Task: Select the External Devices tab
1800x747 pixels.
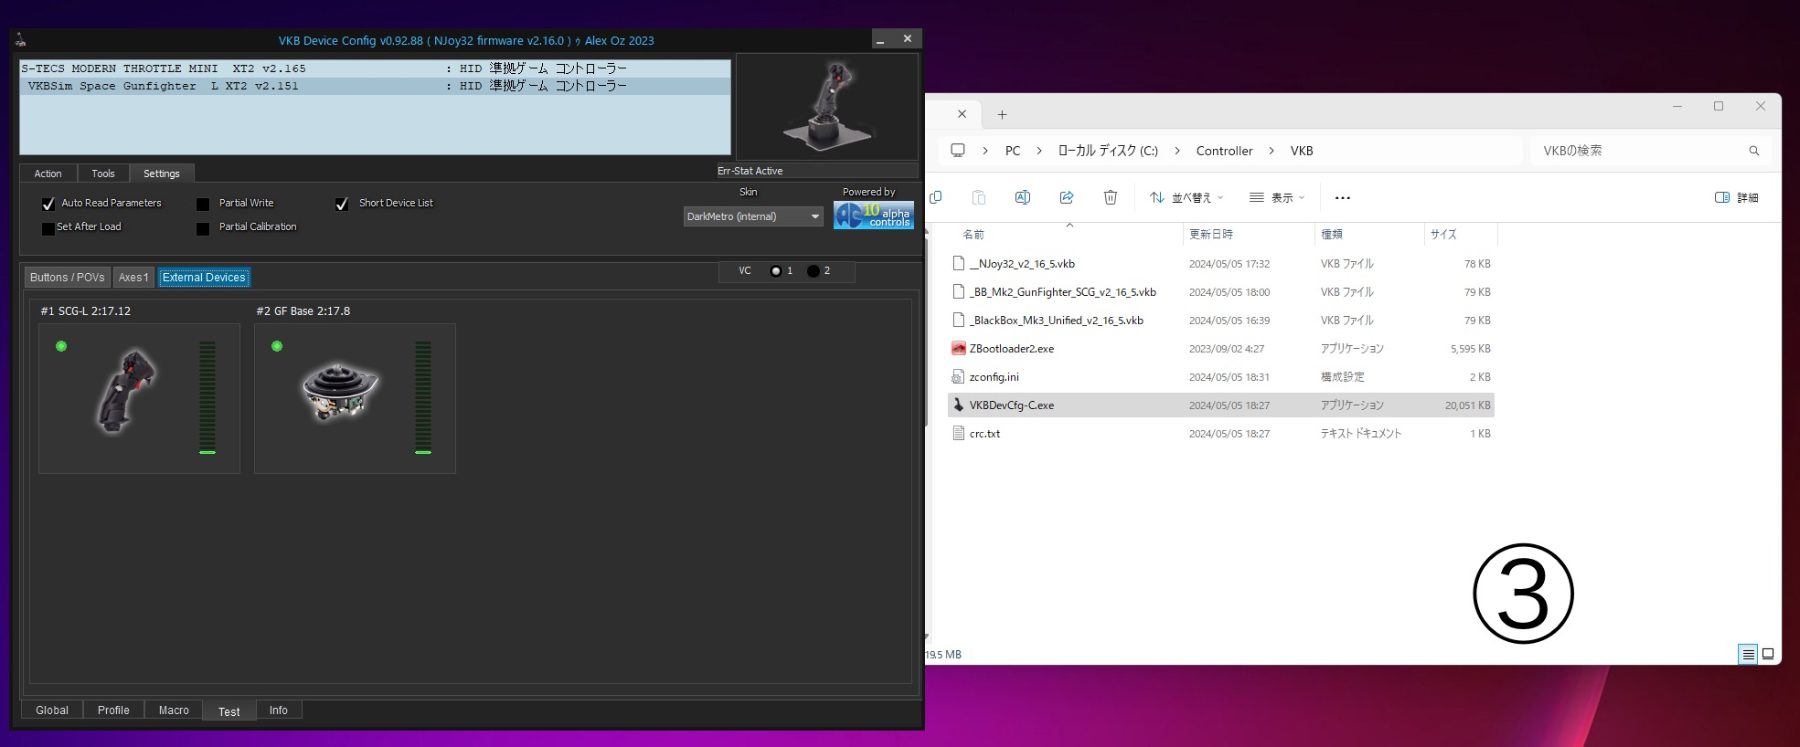Action: [204, 278]
